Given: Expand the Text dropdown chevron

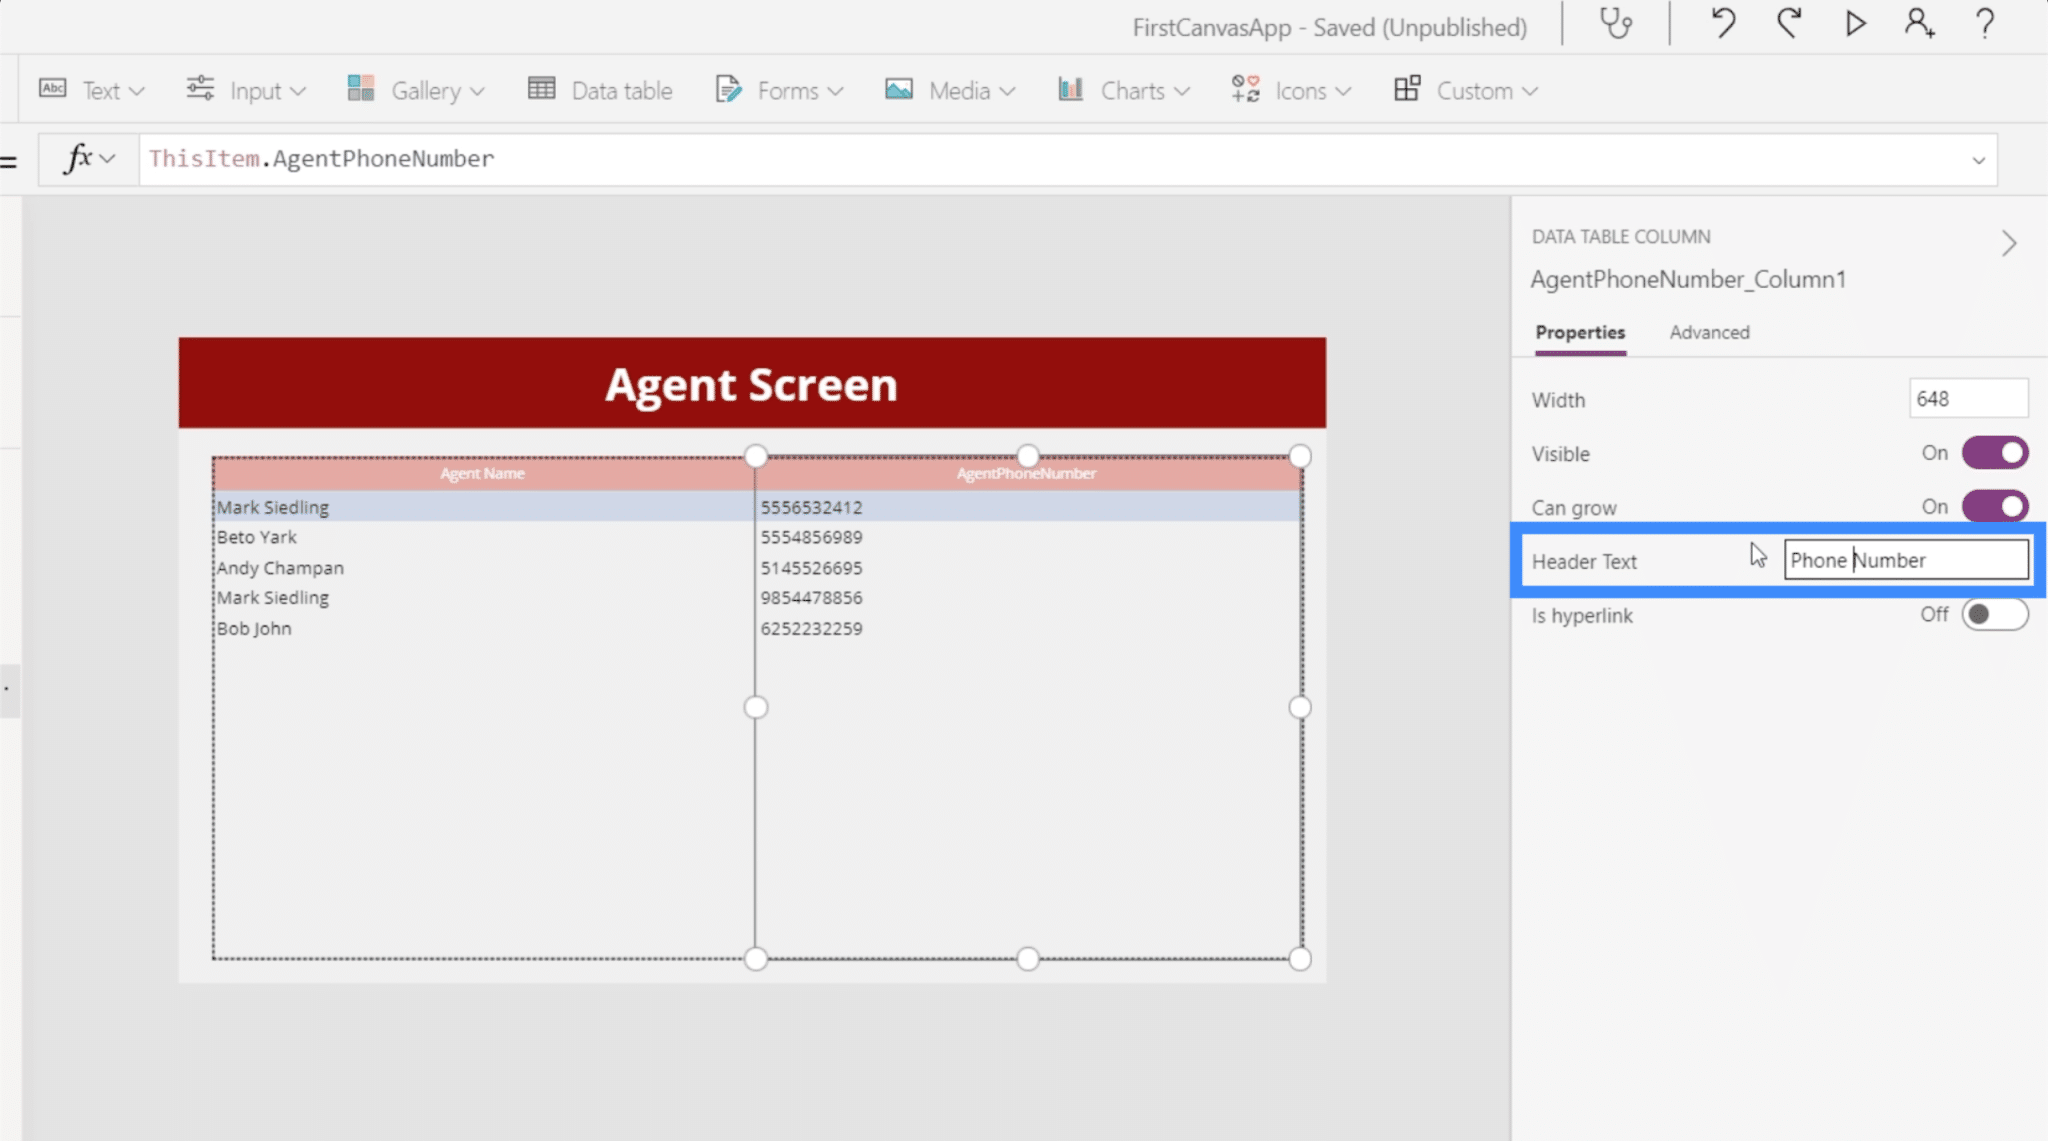Looking at the screenshot, I should tap(137, 91).
